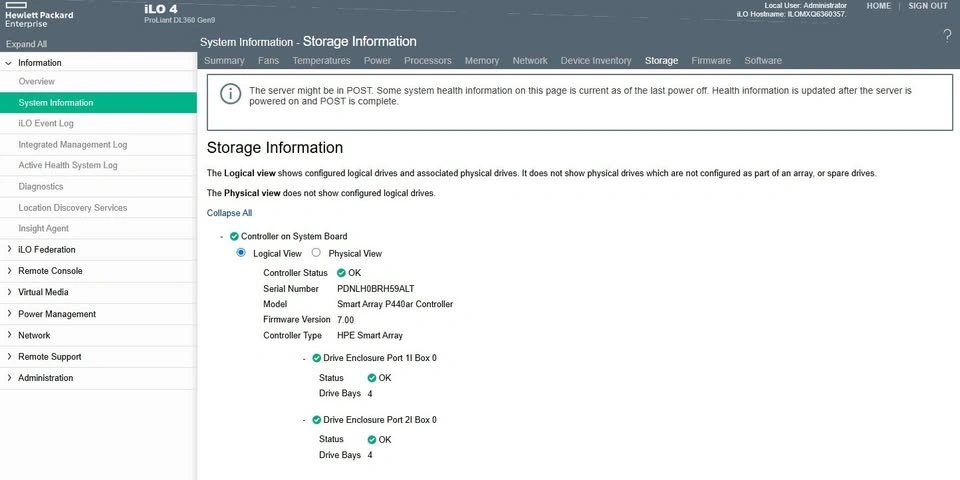Collapse the Drive Enclosure Port 2I Box 0 node
This screenshot has height=480, width=960.
click(x=304, y=420)
